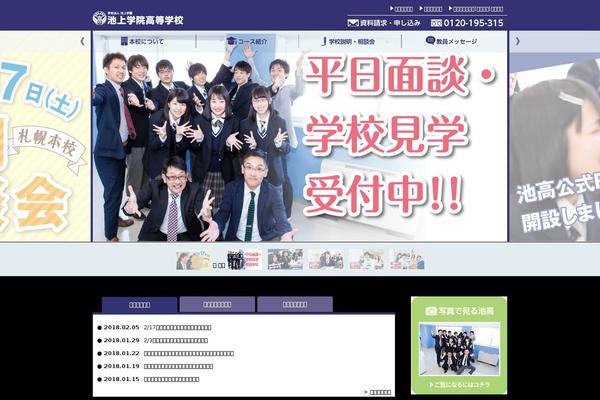The height and width of the screenshot is (400, 600).
Task: Select the first carousel thumbnail
Action: click(194, 260)
